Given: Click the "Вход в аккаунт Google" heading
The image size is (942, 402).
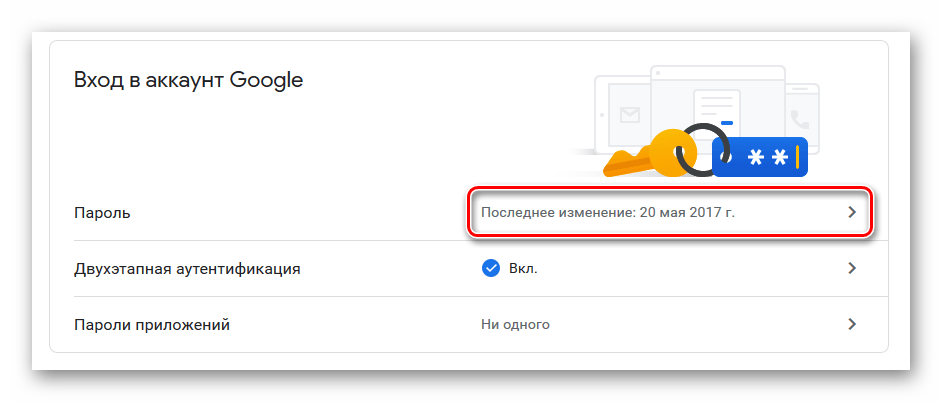Looking at the screenshot, I should click(x=188, y=80).
